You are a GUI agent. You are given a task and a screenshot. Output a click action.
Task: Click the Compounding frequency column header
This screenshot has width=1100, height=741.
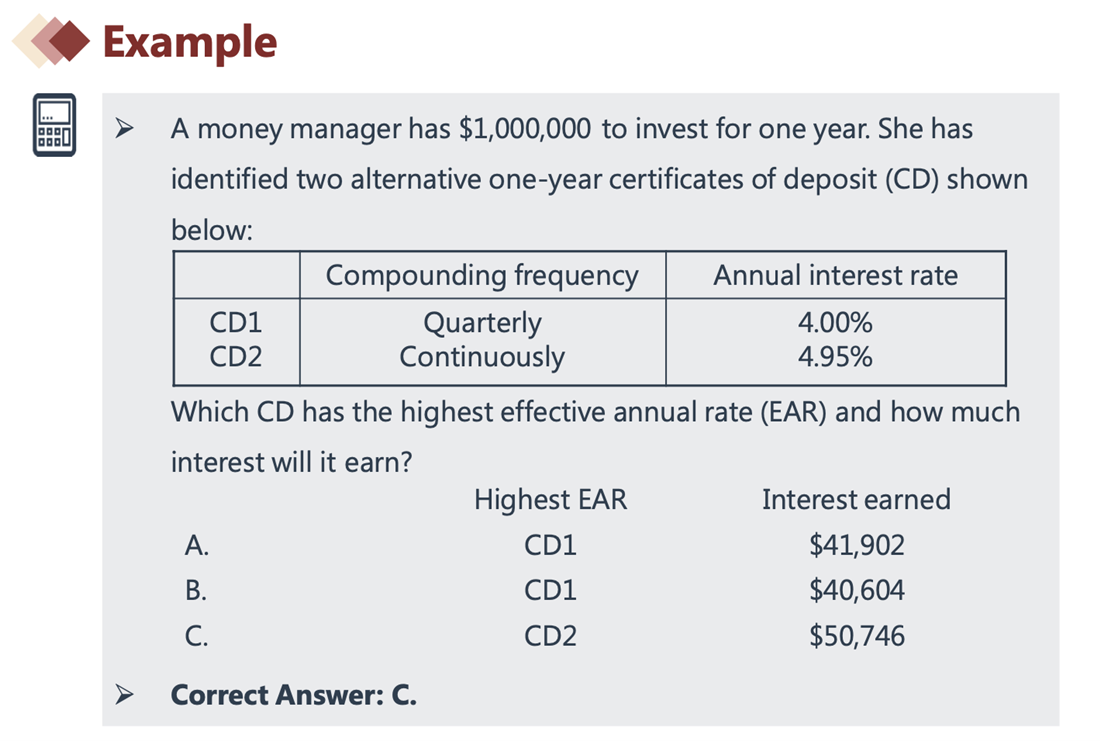point(482,275)
